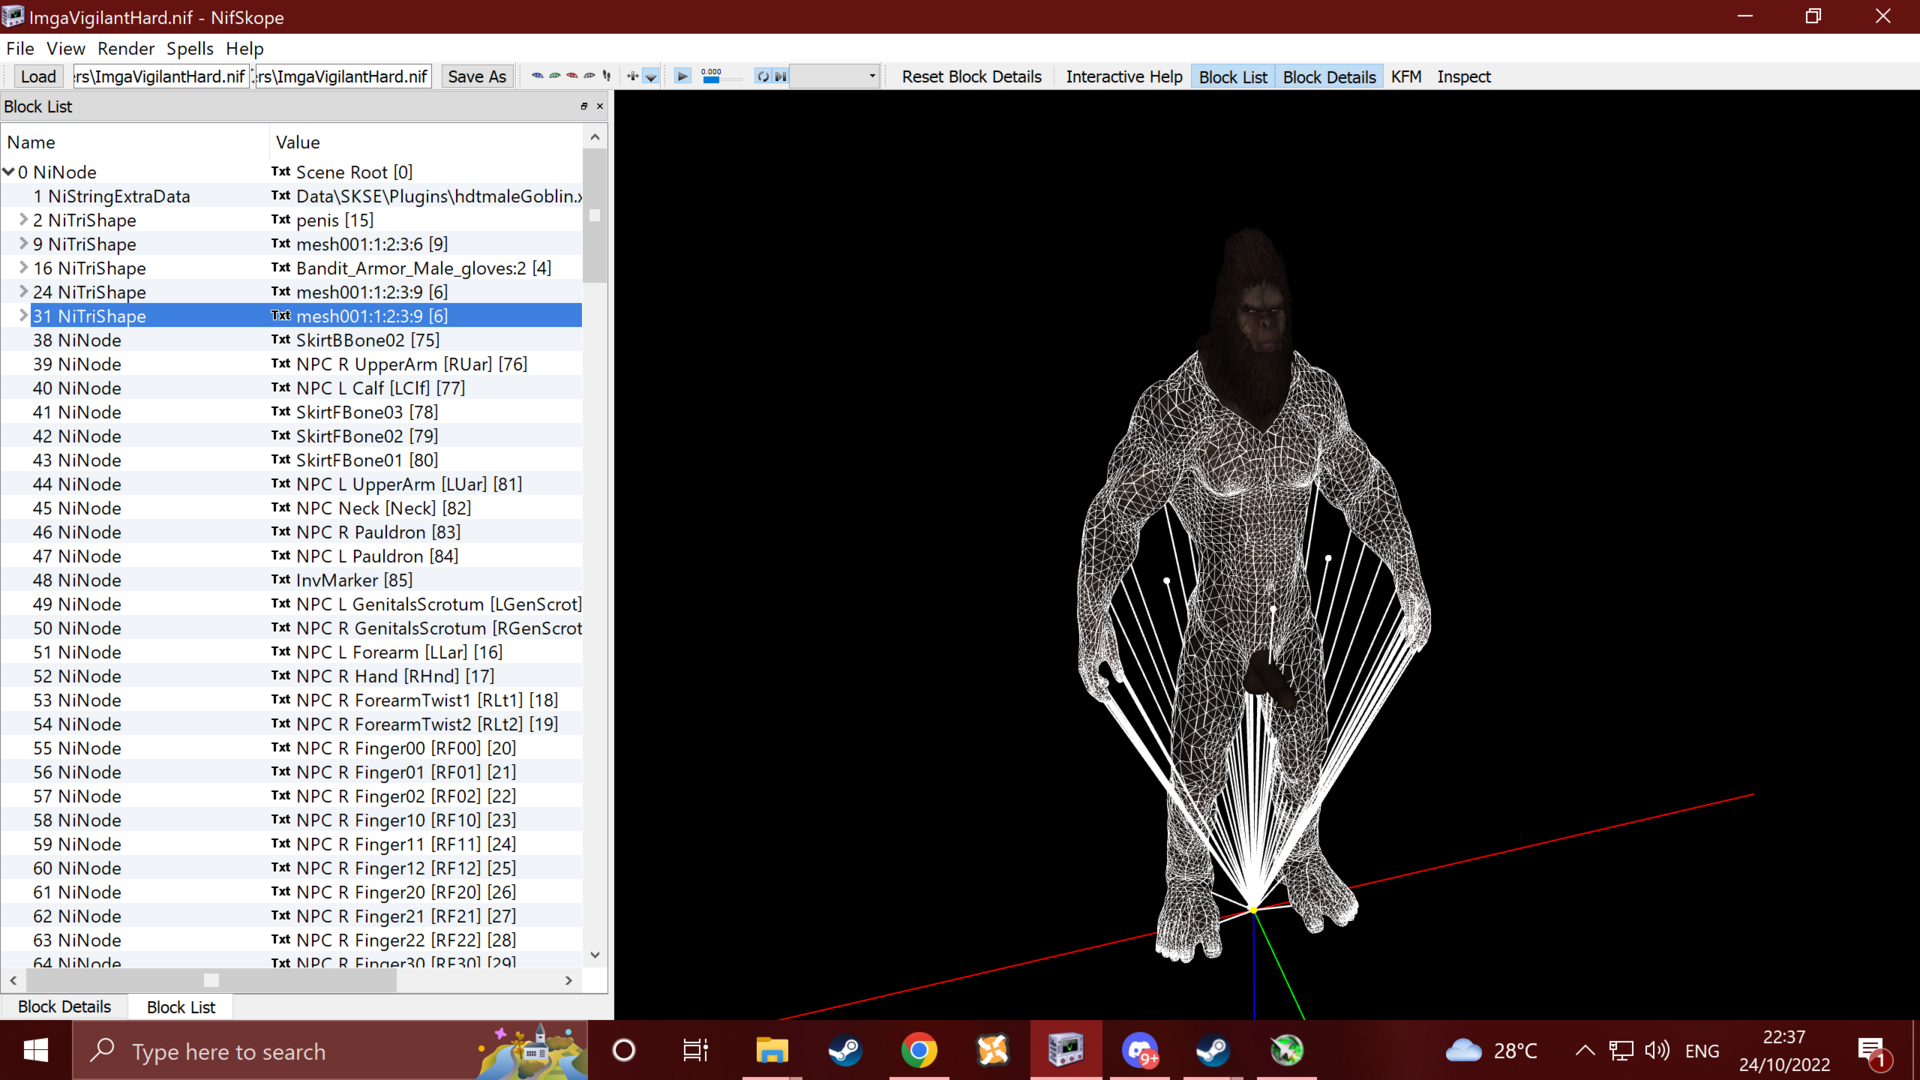Open the Render menu
This screenshot has height=1080, width=1920.
tap(125, 48)
